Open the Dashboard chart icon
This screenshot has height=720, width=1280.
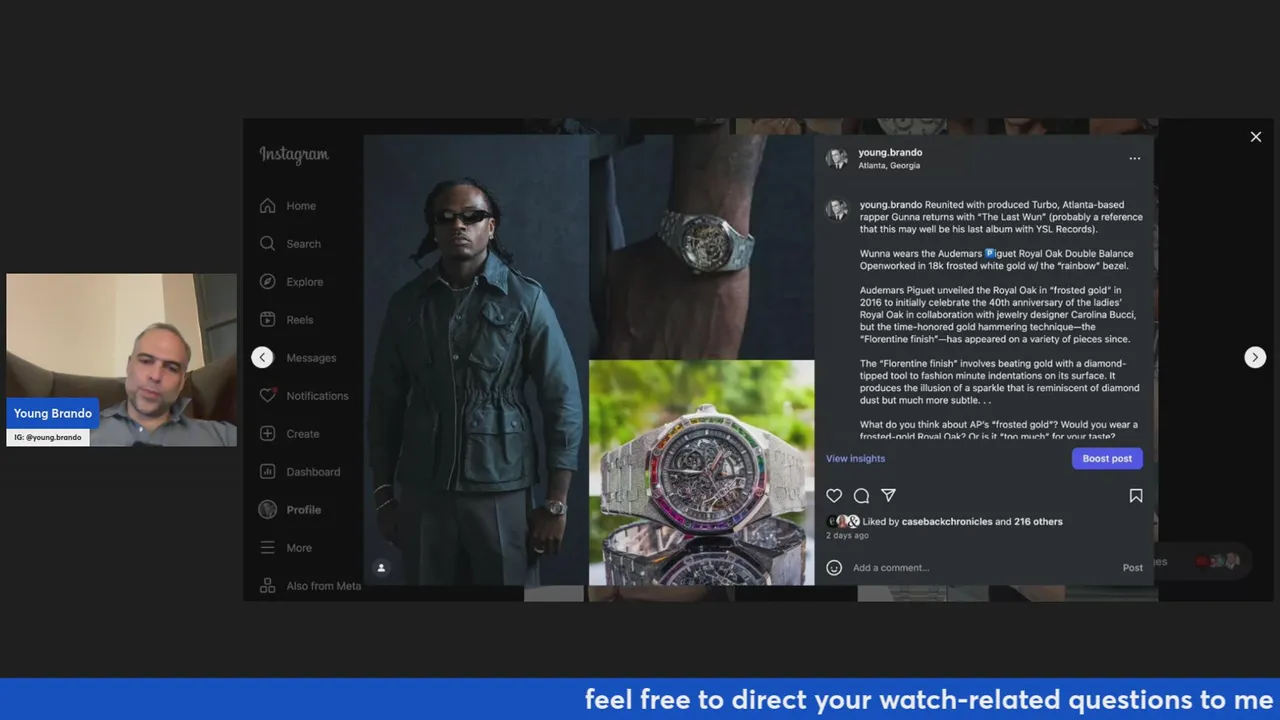point(267,472)
